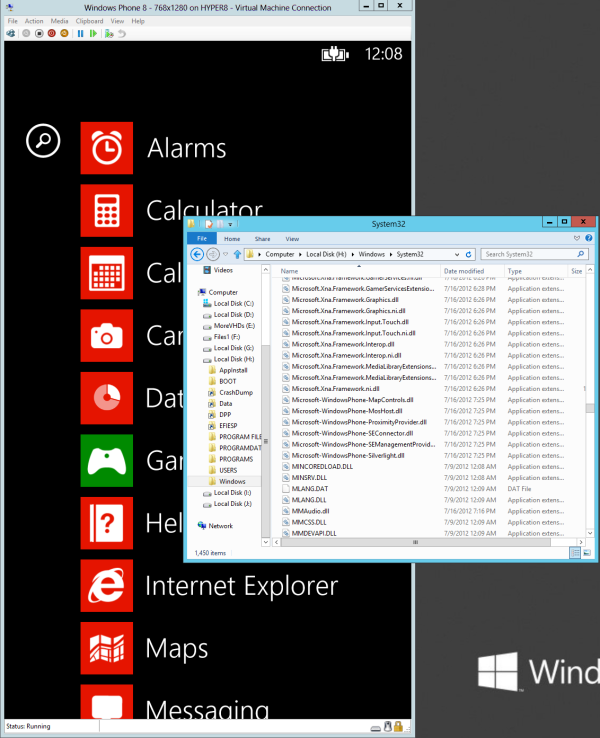Click the horizontal scrollbar of file list
Image resolution: width=600 pixels, height=738 pixels.
(416, 542)
